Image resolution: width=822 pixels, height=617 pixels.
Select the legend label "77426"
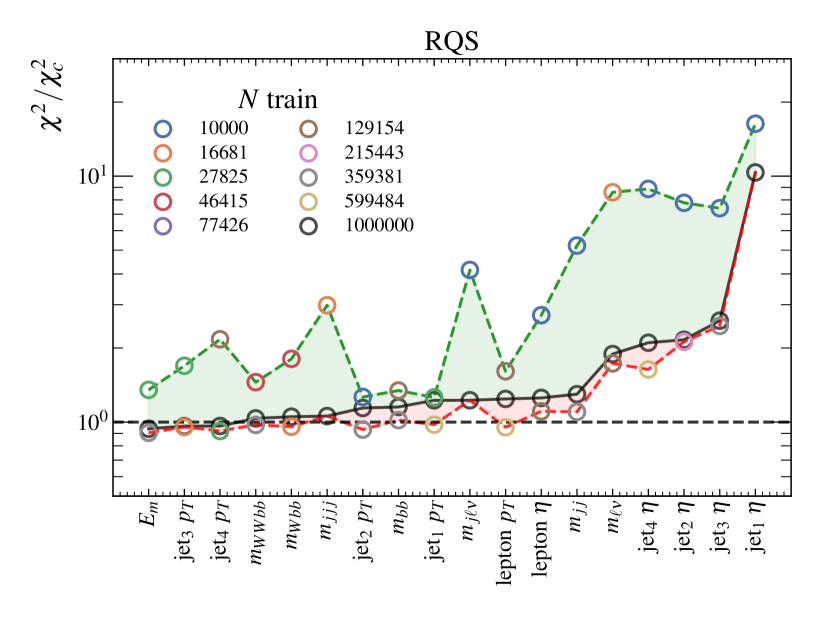(224, 225)
